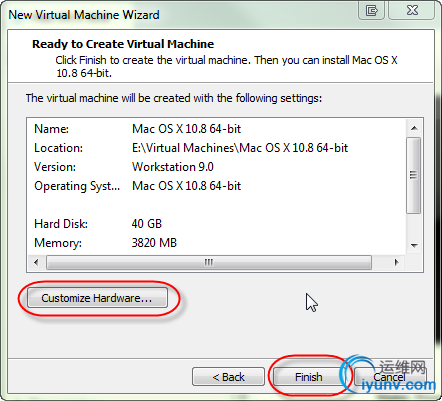Screen dimensions: 442x401
Task: Click the horizontal scrollbar right arrow
Action: click(x=397, y=262)
